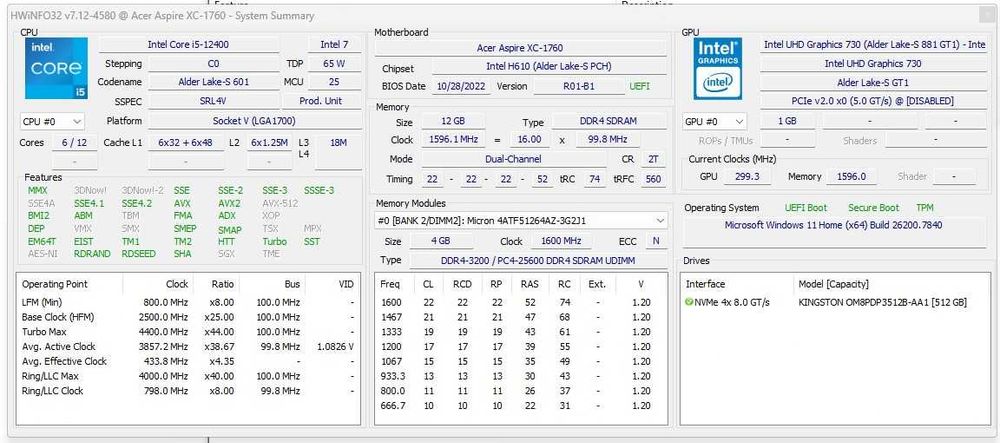This screenshot has width=1000, height=443.
Task: Click the Intel Core i5 logo
Action: (x=56, y=68)
